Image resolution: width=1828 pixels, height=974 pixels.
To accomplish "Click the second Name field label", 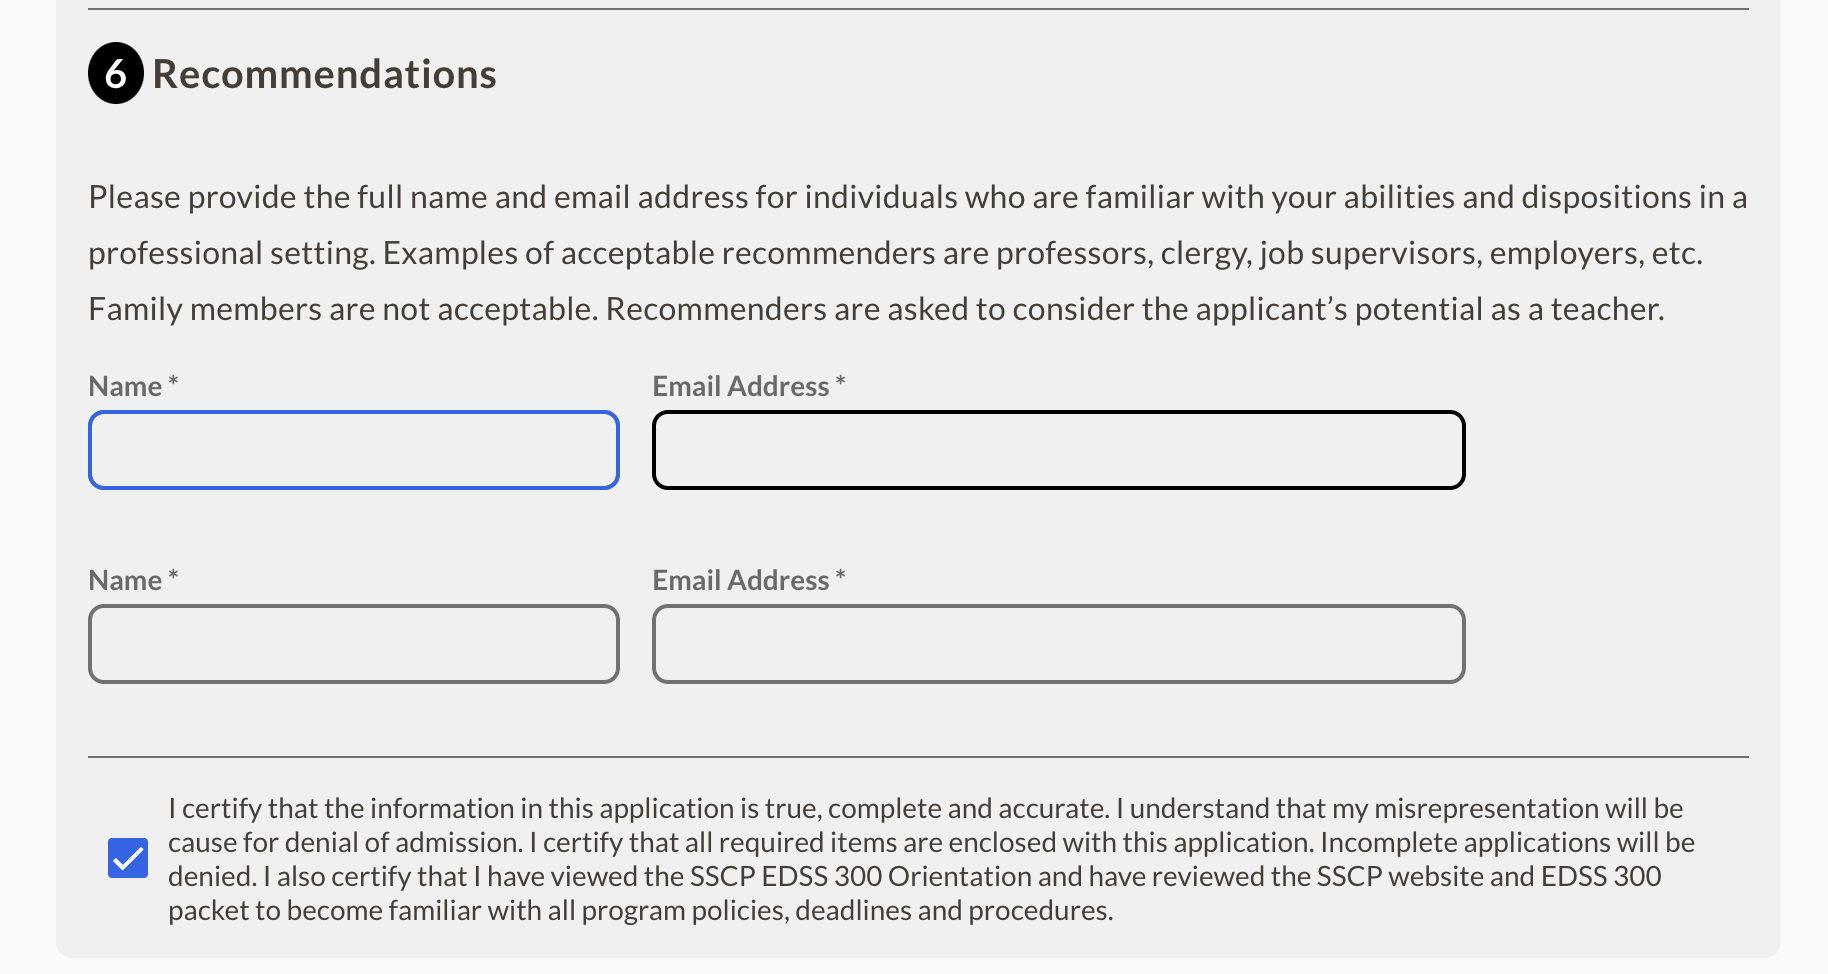I will (x=125, y=580).
